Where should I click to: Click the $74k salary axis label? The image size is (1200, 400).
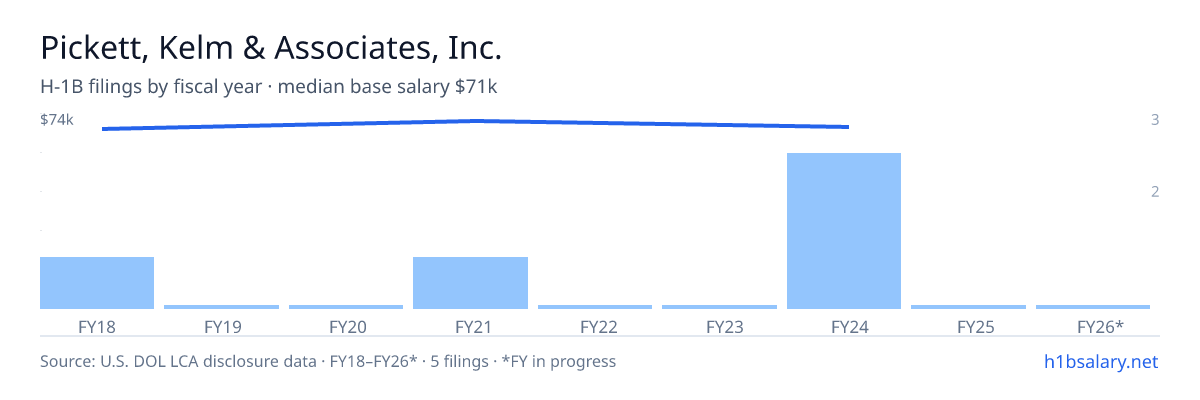[57, 120]
